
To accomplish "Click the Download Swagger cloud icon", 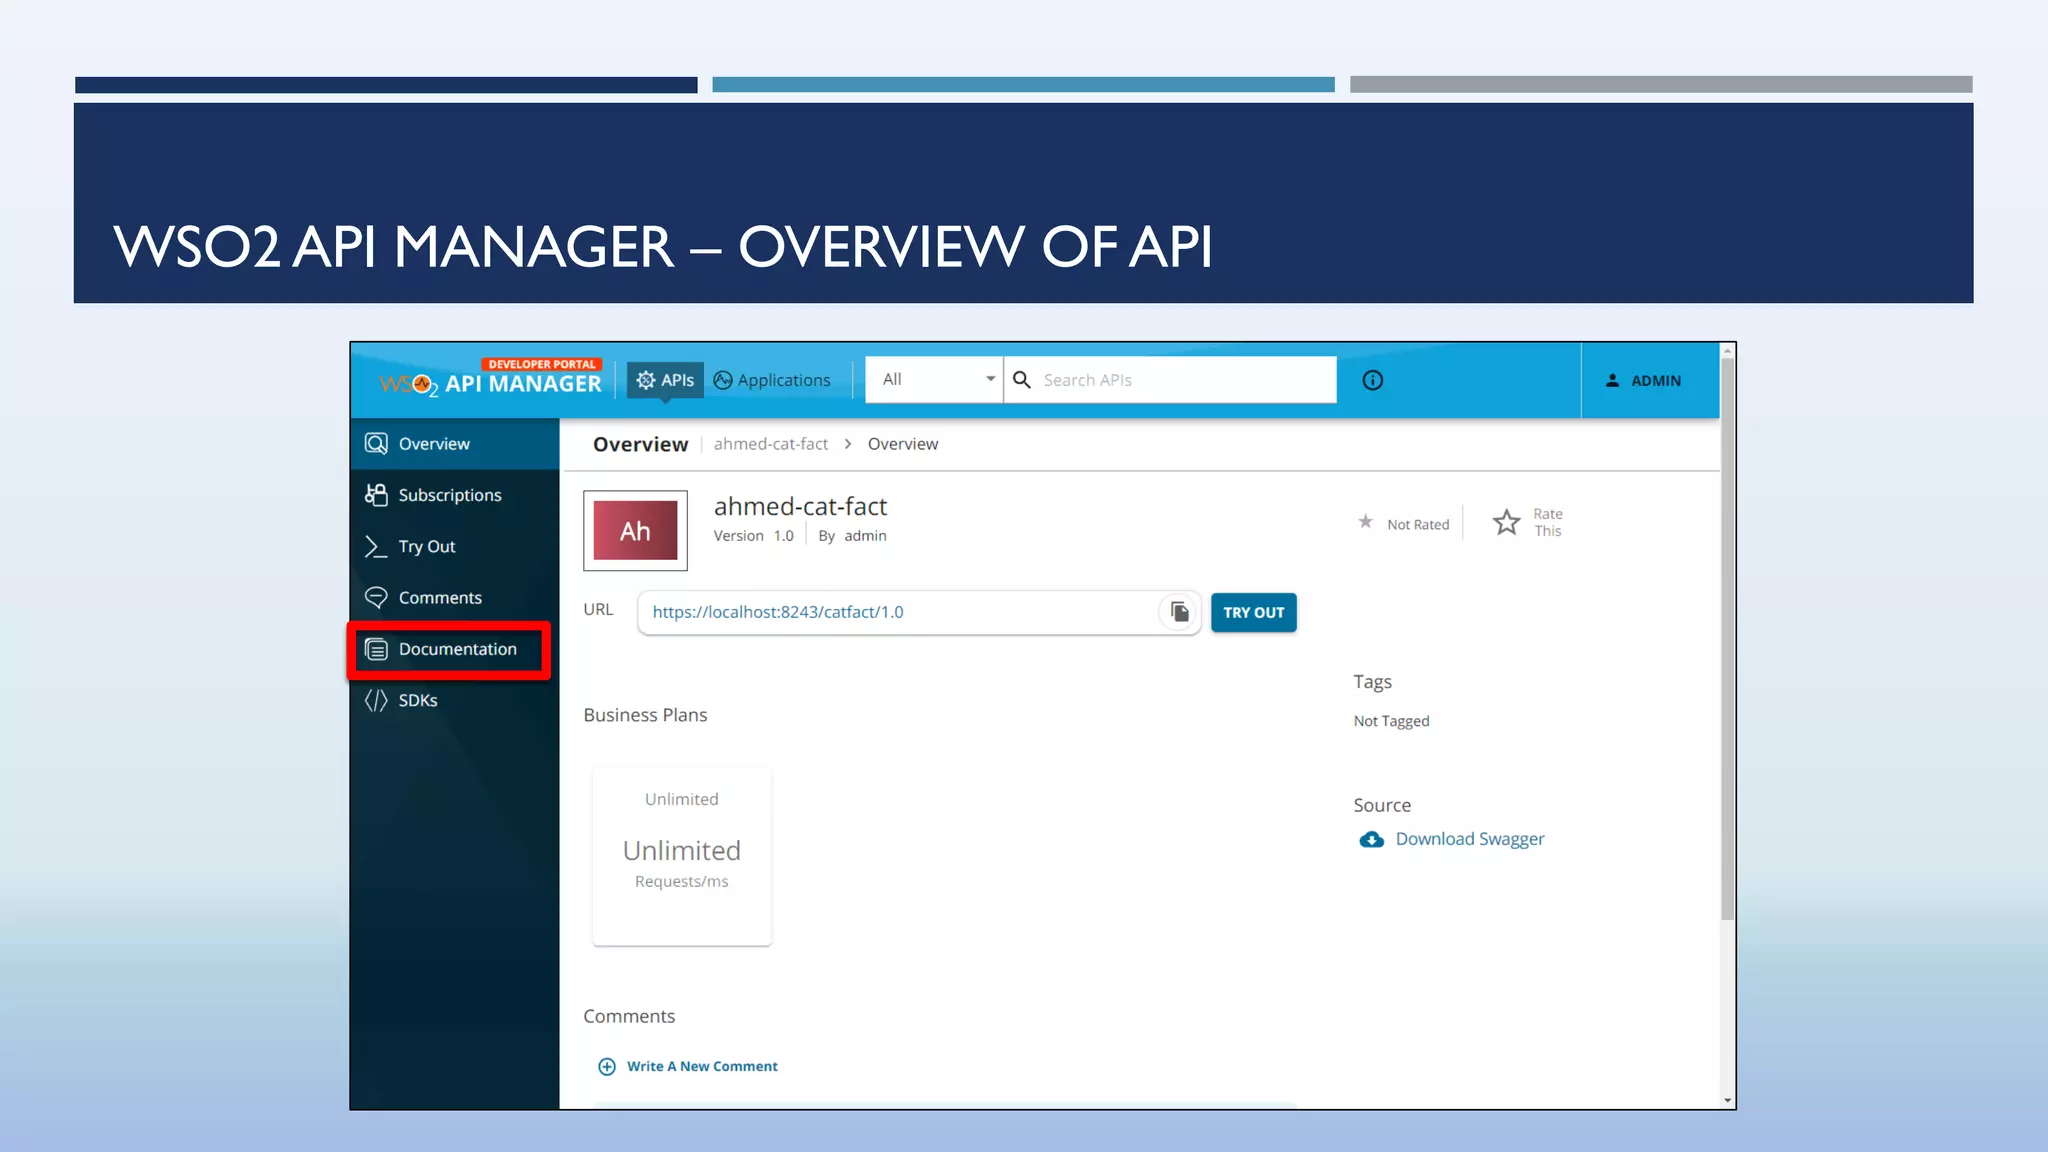I will [x=1372, y=840].
